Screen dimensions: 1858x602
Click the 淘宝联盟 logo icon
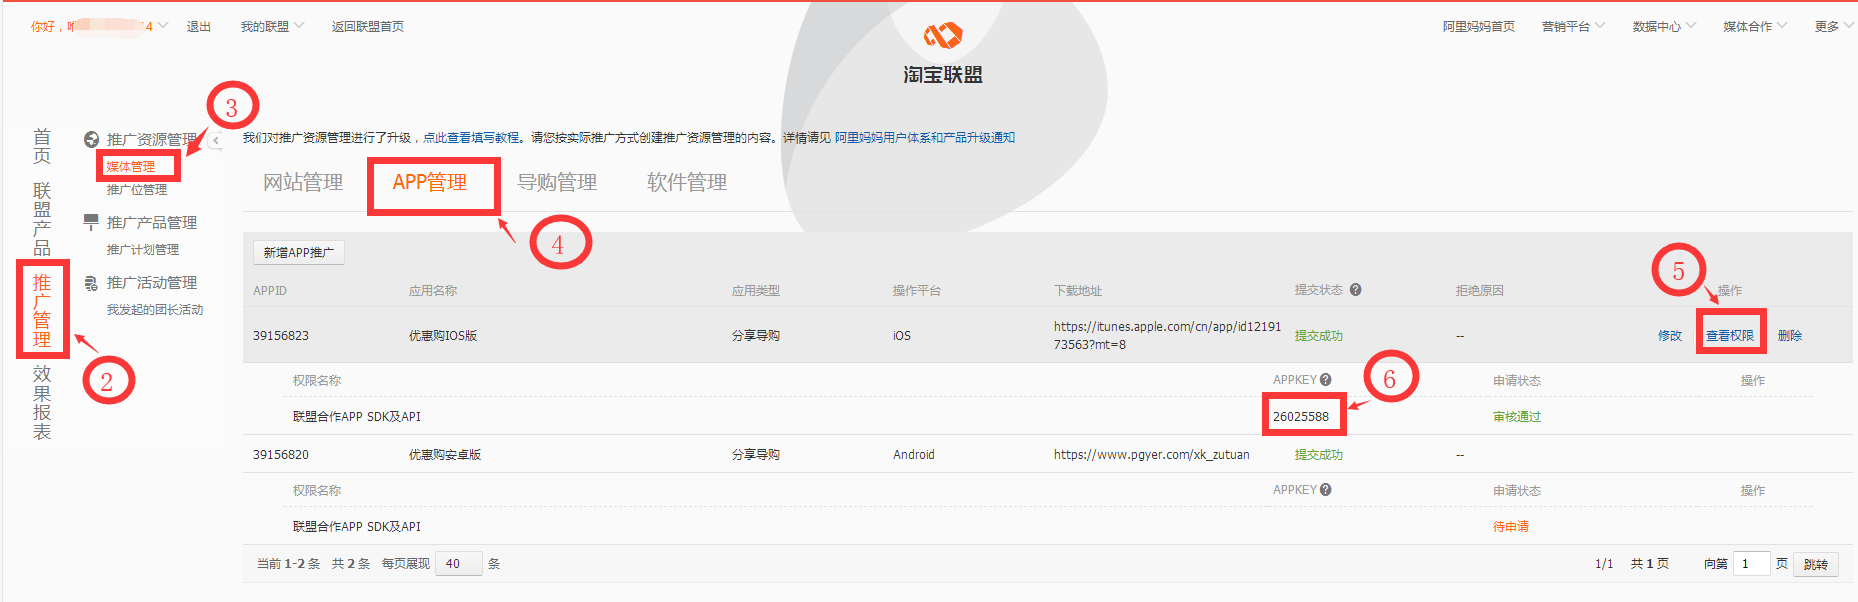pyautogui.click(x=942, y=36)
